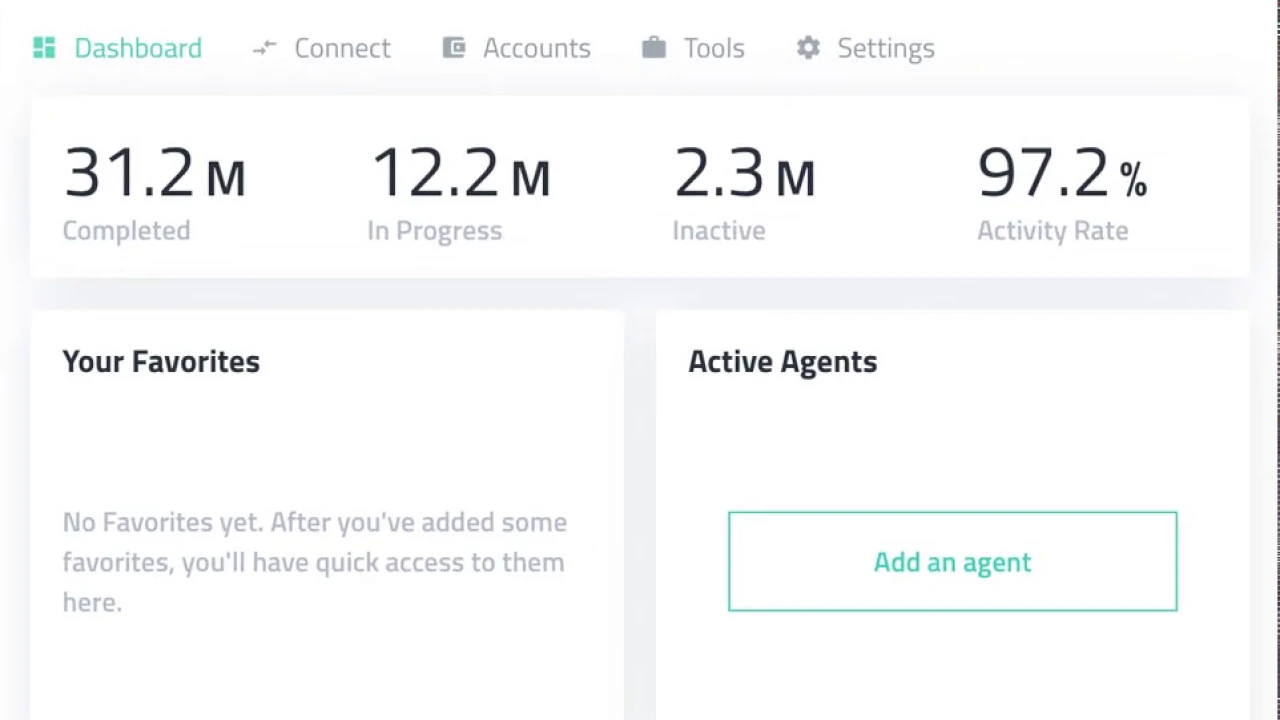This screenshot has height=720, width=1280.
Task: Click the Activity Rate caption text
Action: (1052, 231)
